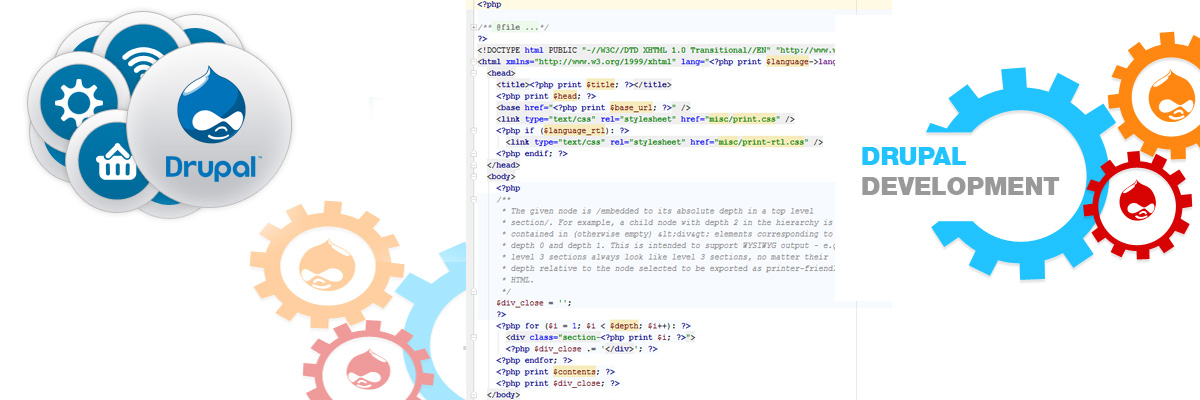Viewport: 1200px width, 400px height.
Task: Collapse the <body> tag code block
Action: [x=472, y=177]
